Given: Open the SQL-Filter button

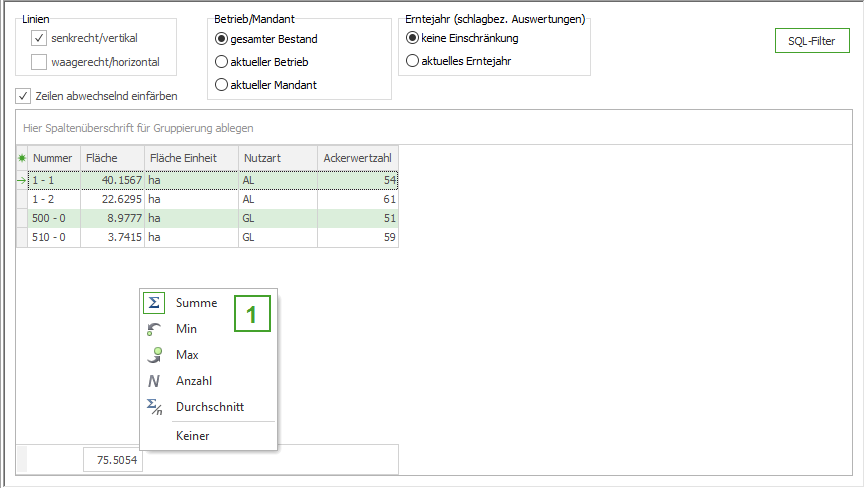Looking at the screenshot, I should 811,41.
